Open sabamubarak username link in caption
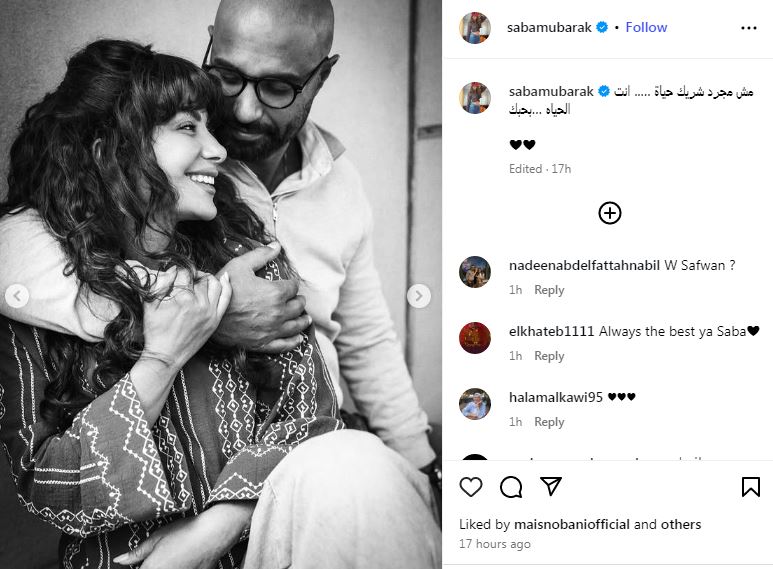 pyautogui.click(x=552, y=91)
